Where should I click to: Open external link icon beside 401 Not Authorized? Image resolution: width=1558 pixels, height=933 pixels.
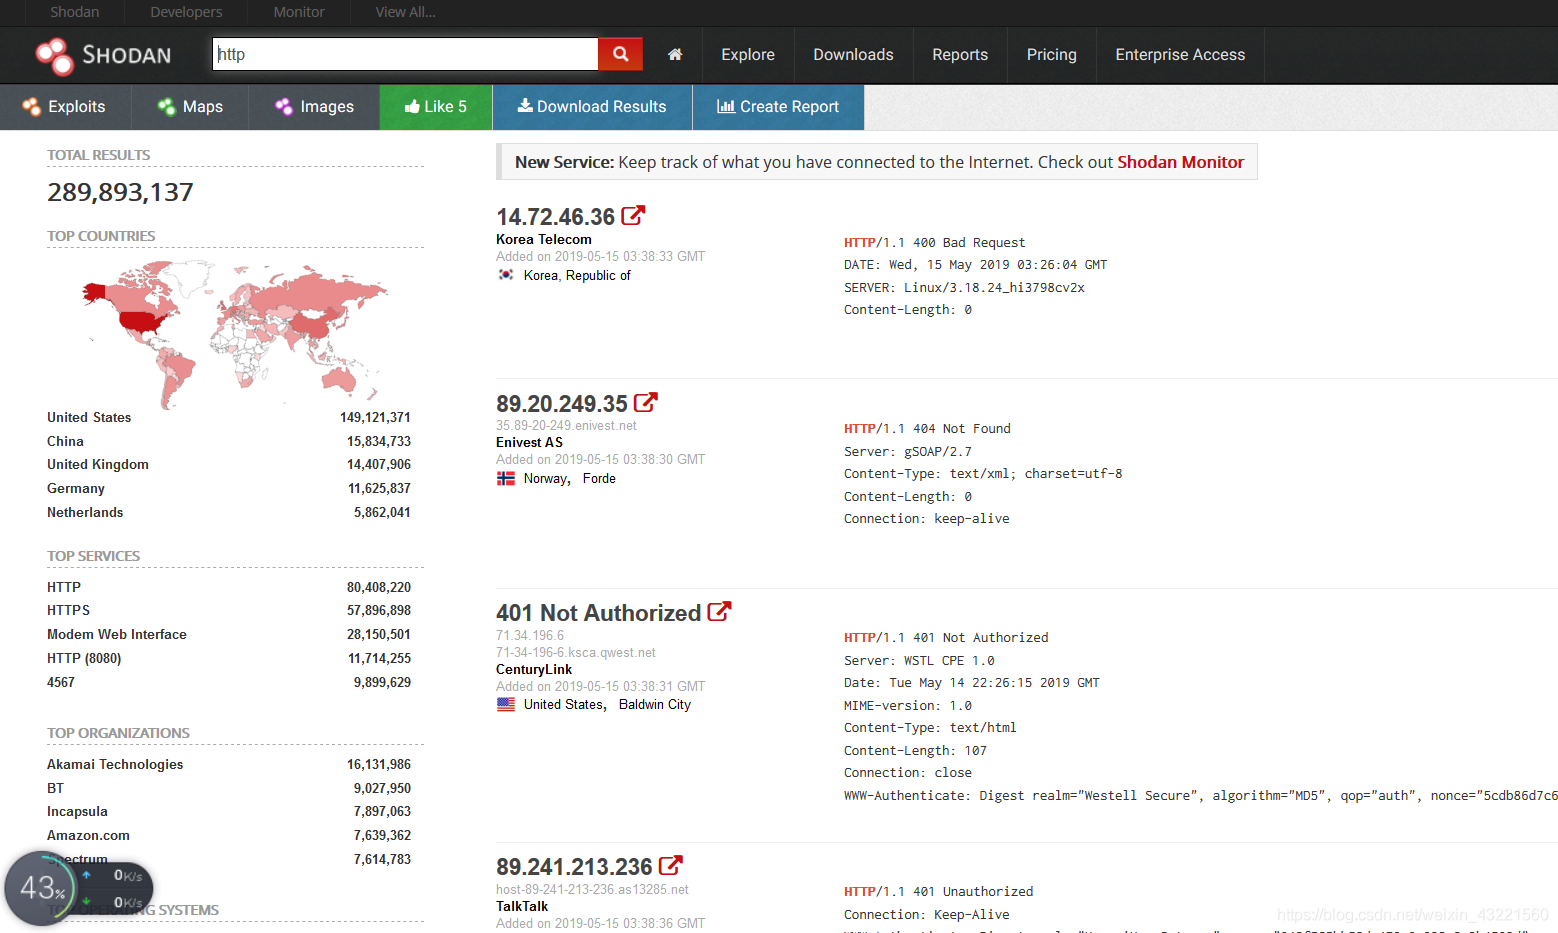[x=719, y=611]
